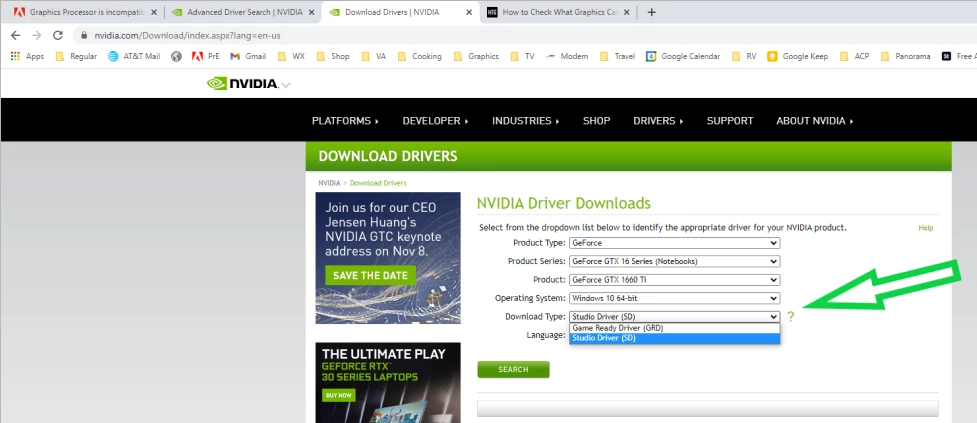The height and width of the screenshot is (423, 977).
Task: Click the green question mark help icon
Action: (791, 316)
